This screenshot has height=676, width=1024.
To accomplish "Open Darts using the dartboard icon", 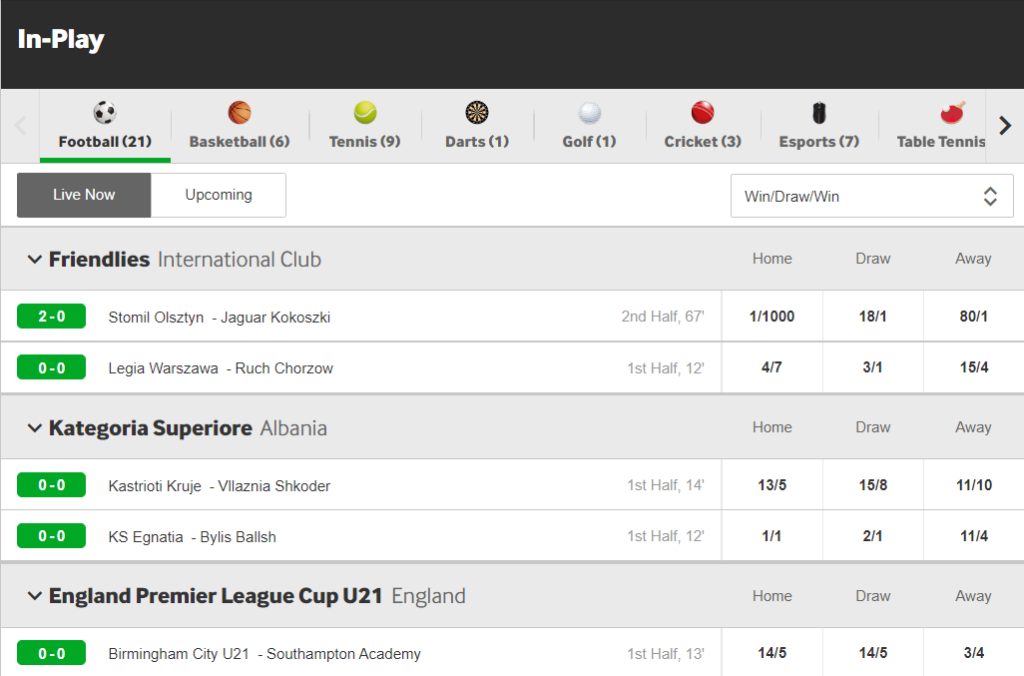I will click(477, 112).
